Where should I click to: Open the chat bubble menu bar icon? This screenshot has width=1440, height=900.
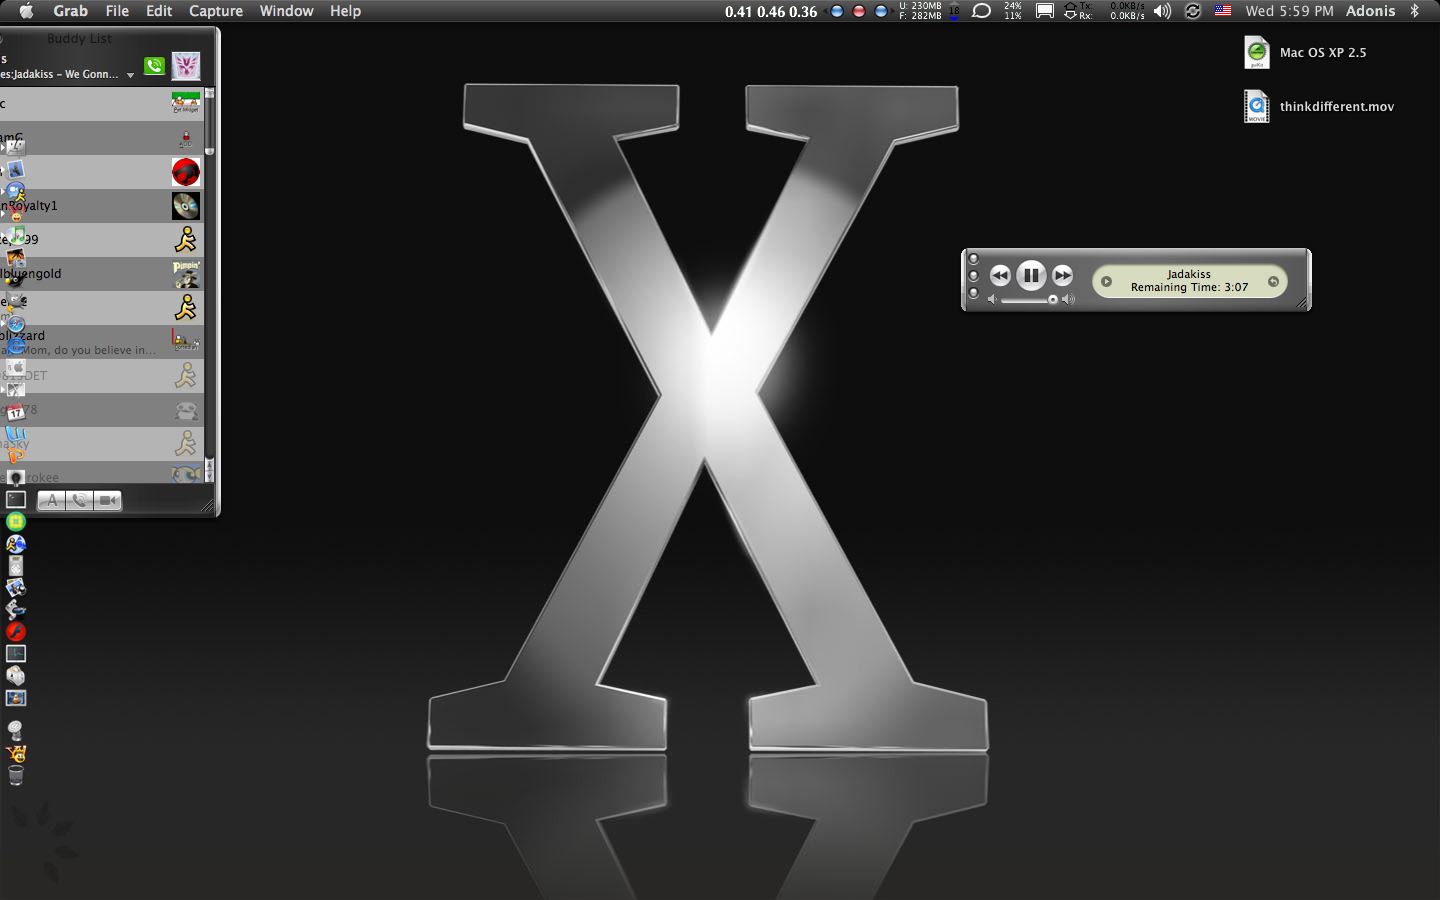[x=982, y=11]
